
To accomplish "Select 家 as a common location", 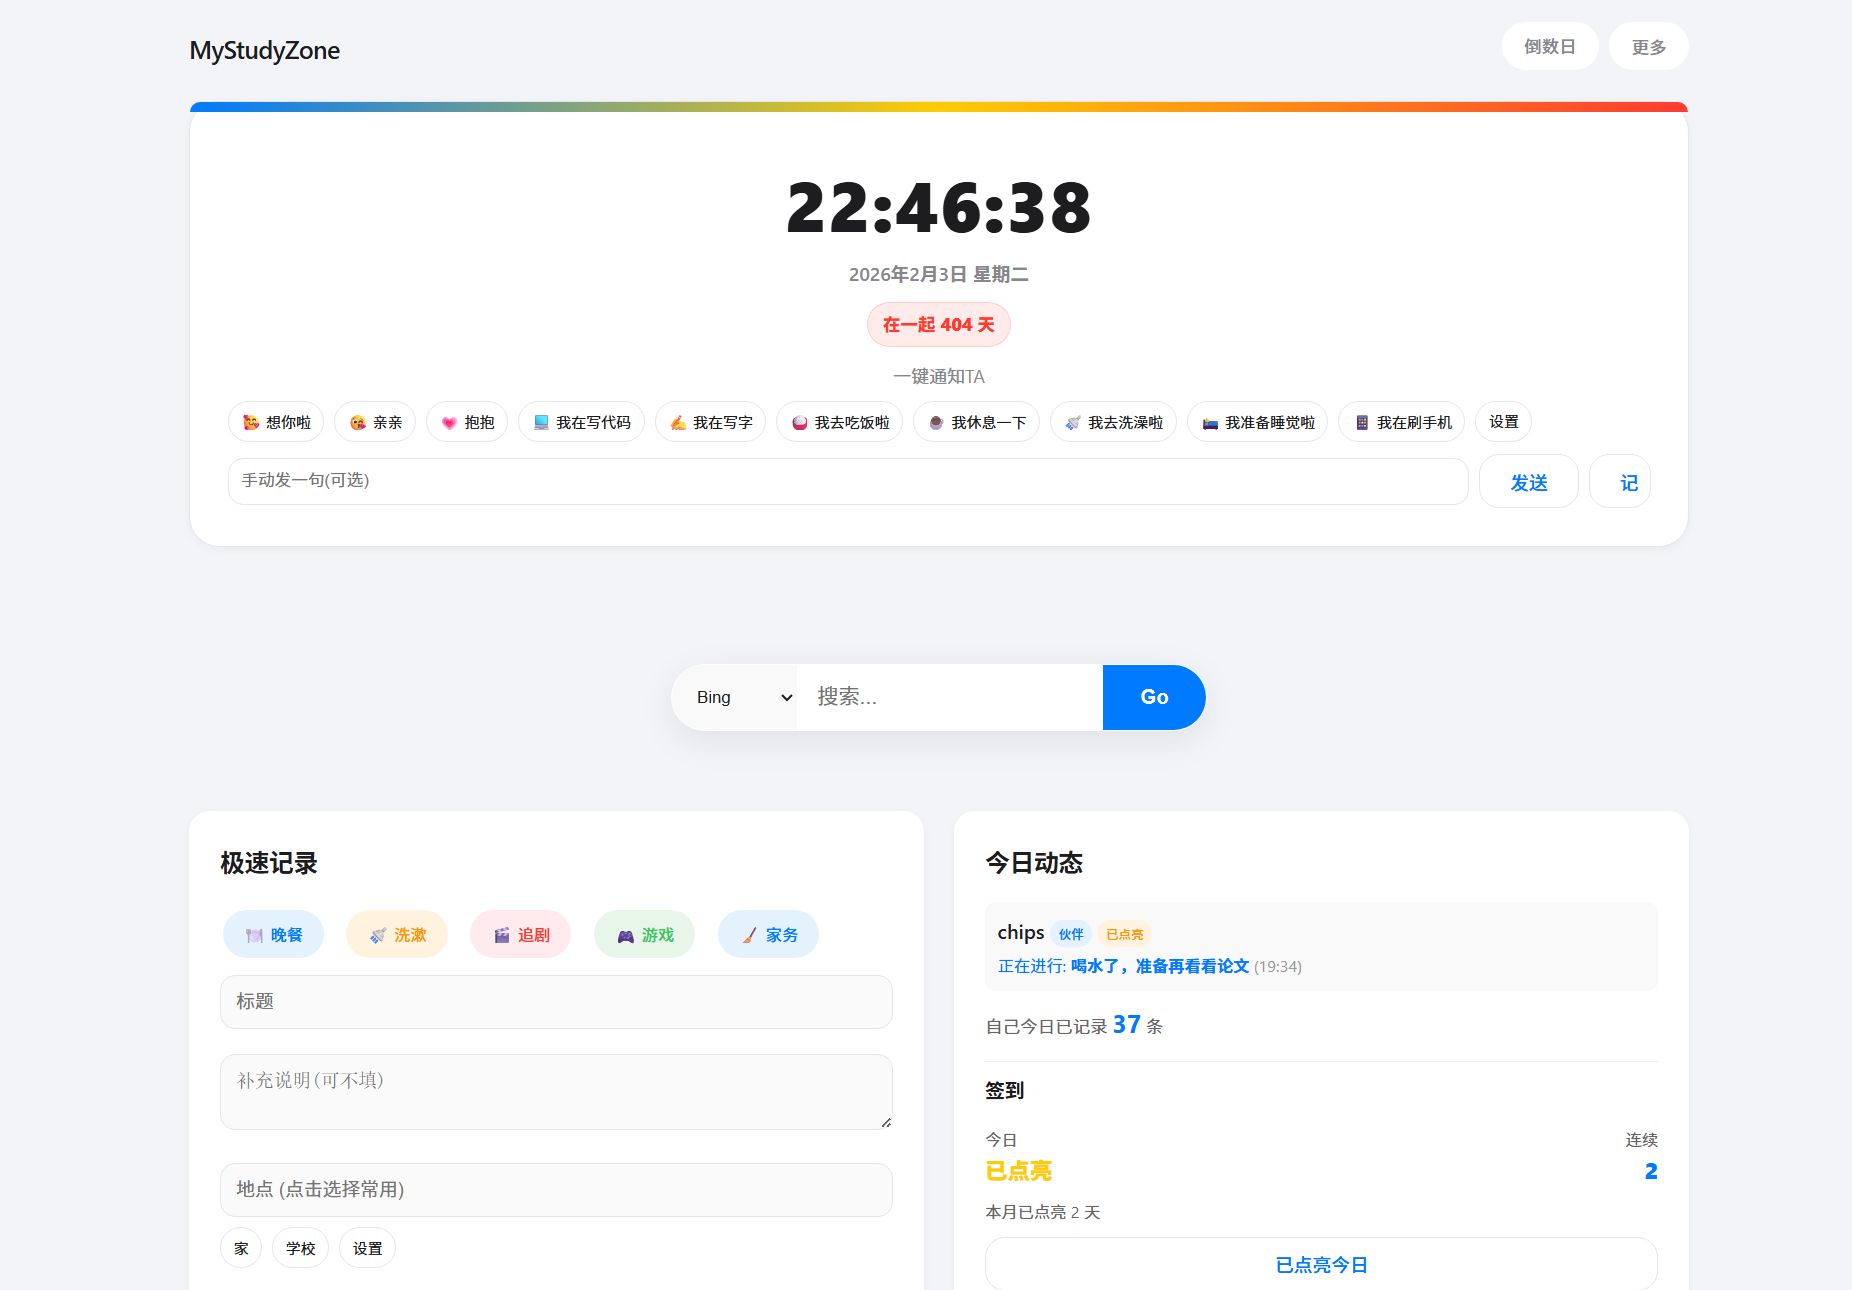I will [240, 1248].
